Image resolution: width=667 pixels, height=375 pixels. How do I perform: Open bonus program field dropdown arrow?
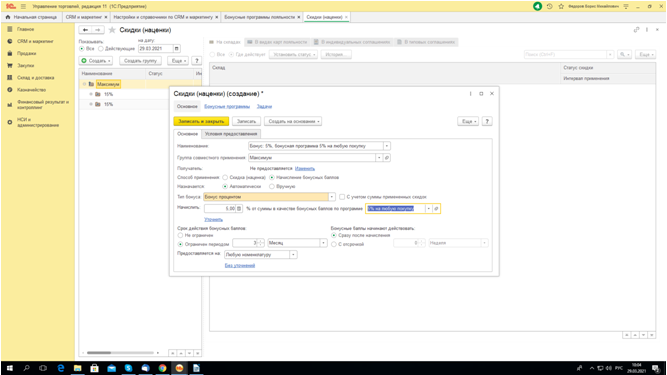pos(428,209)
